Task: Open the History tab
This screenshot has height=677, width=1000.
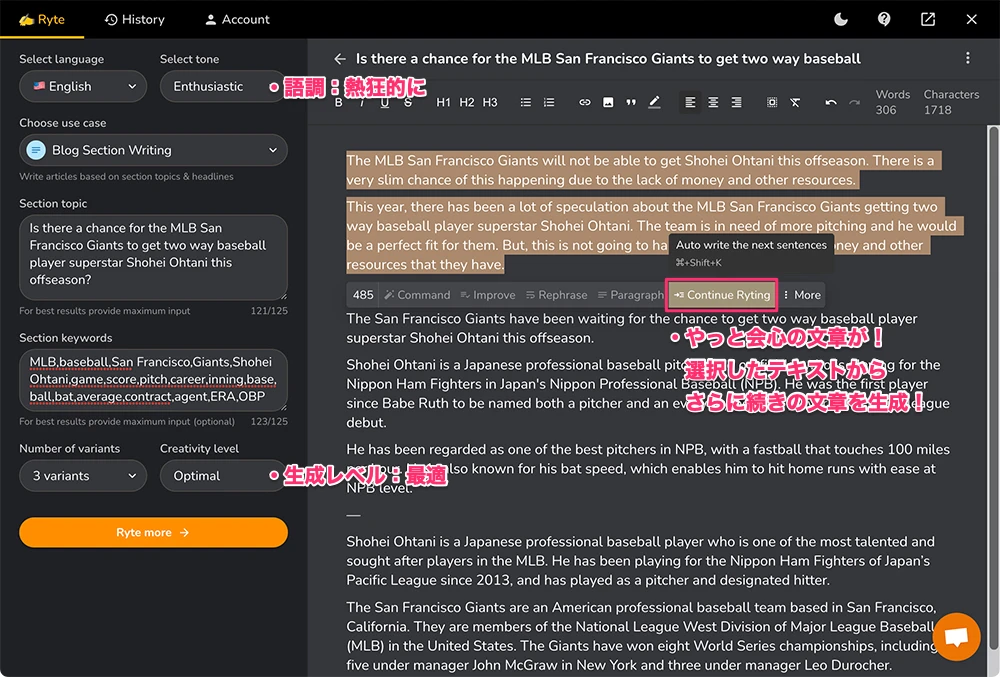Action: (135, 19)
